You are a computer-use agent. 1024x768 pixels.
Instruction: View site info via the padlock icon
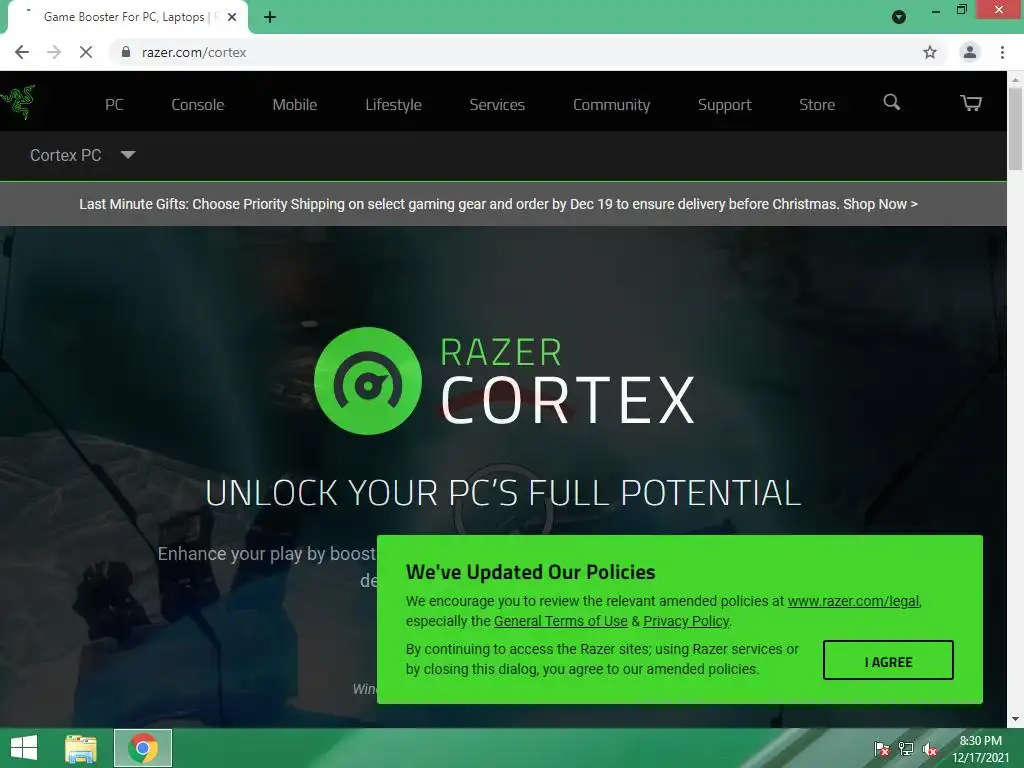(126, 52)
